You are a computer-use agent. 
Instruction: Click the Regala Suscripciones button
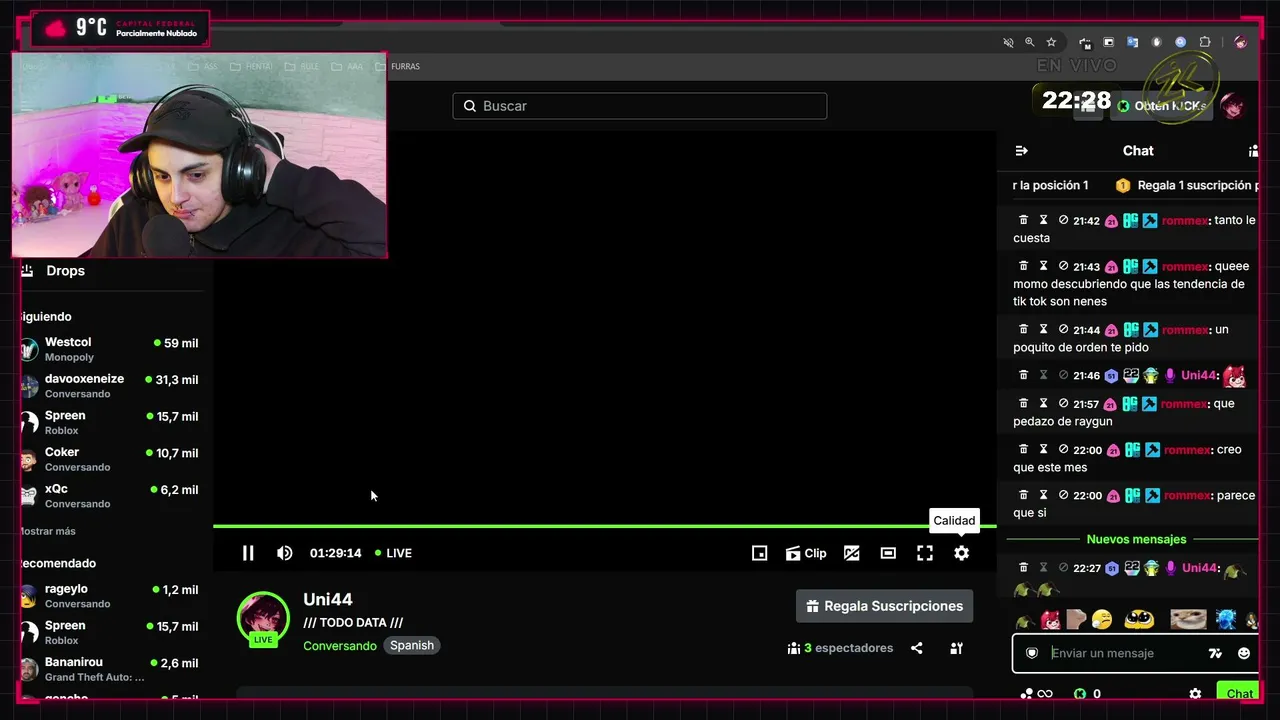pos(884,606)
